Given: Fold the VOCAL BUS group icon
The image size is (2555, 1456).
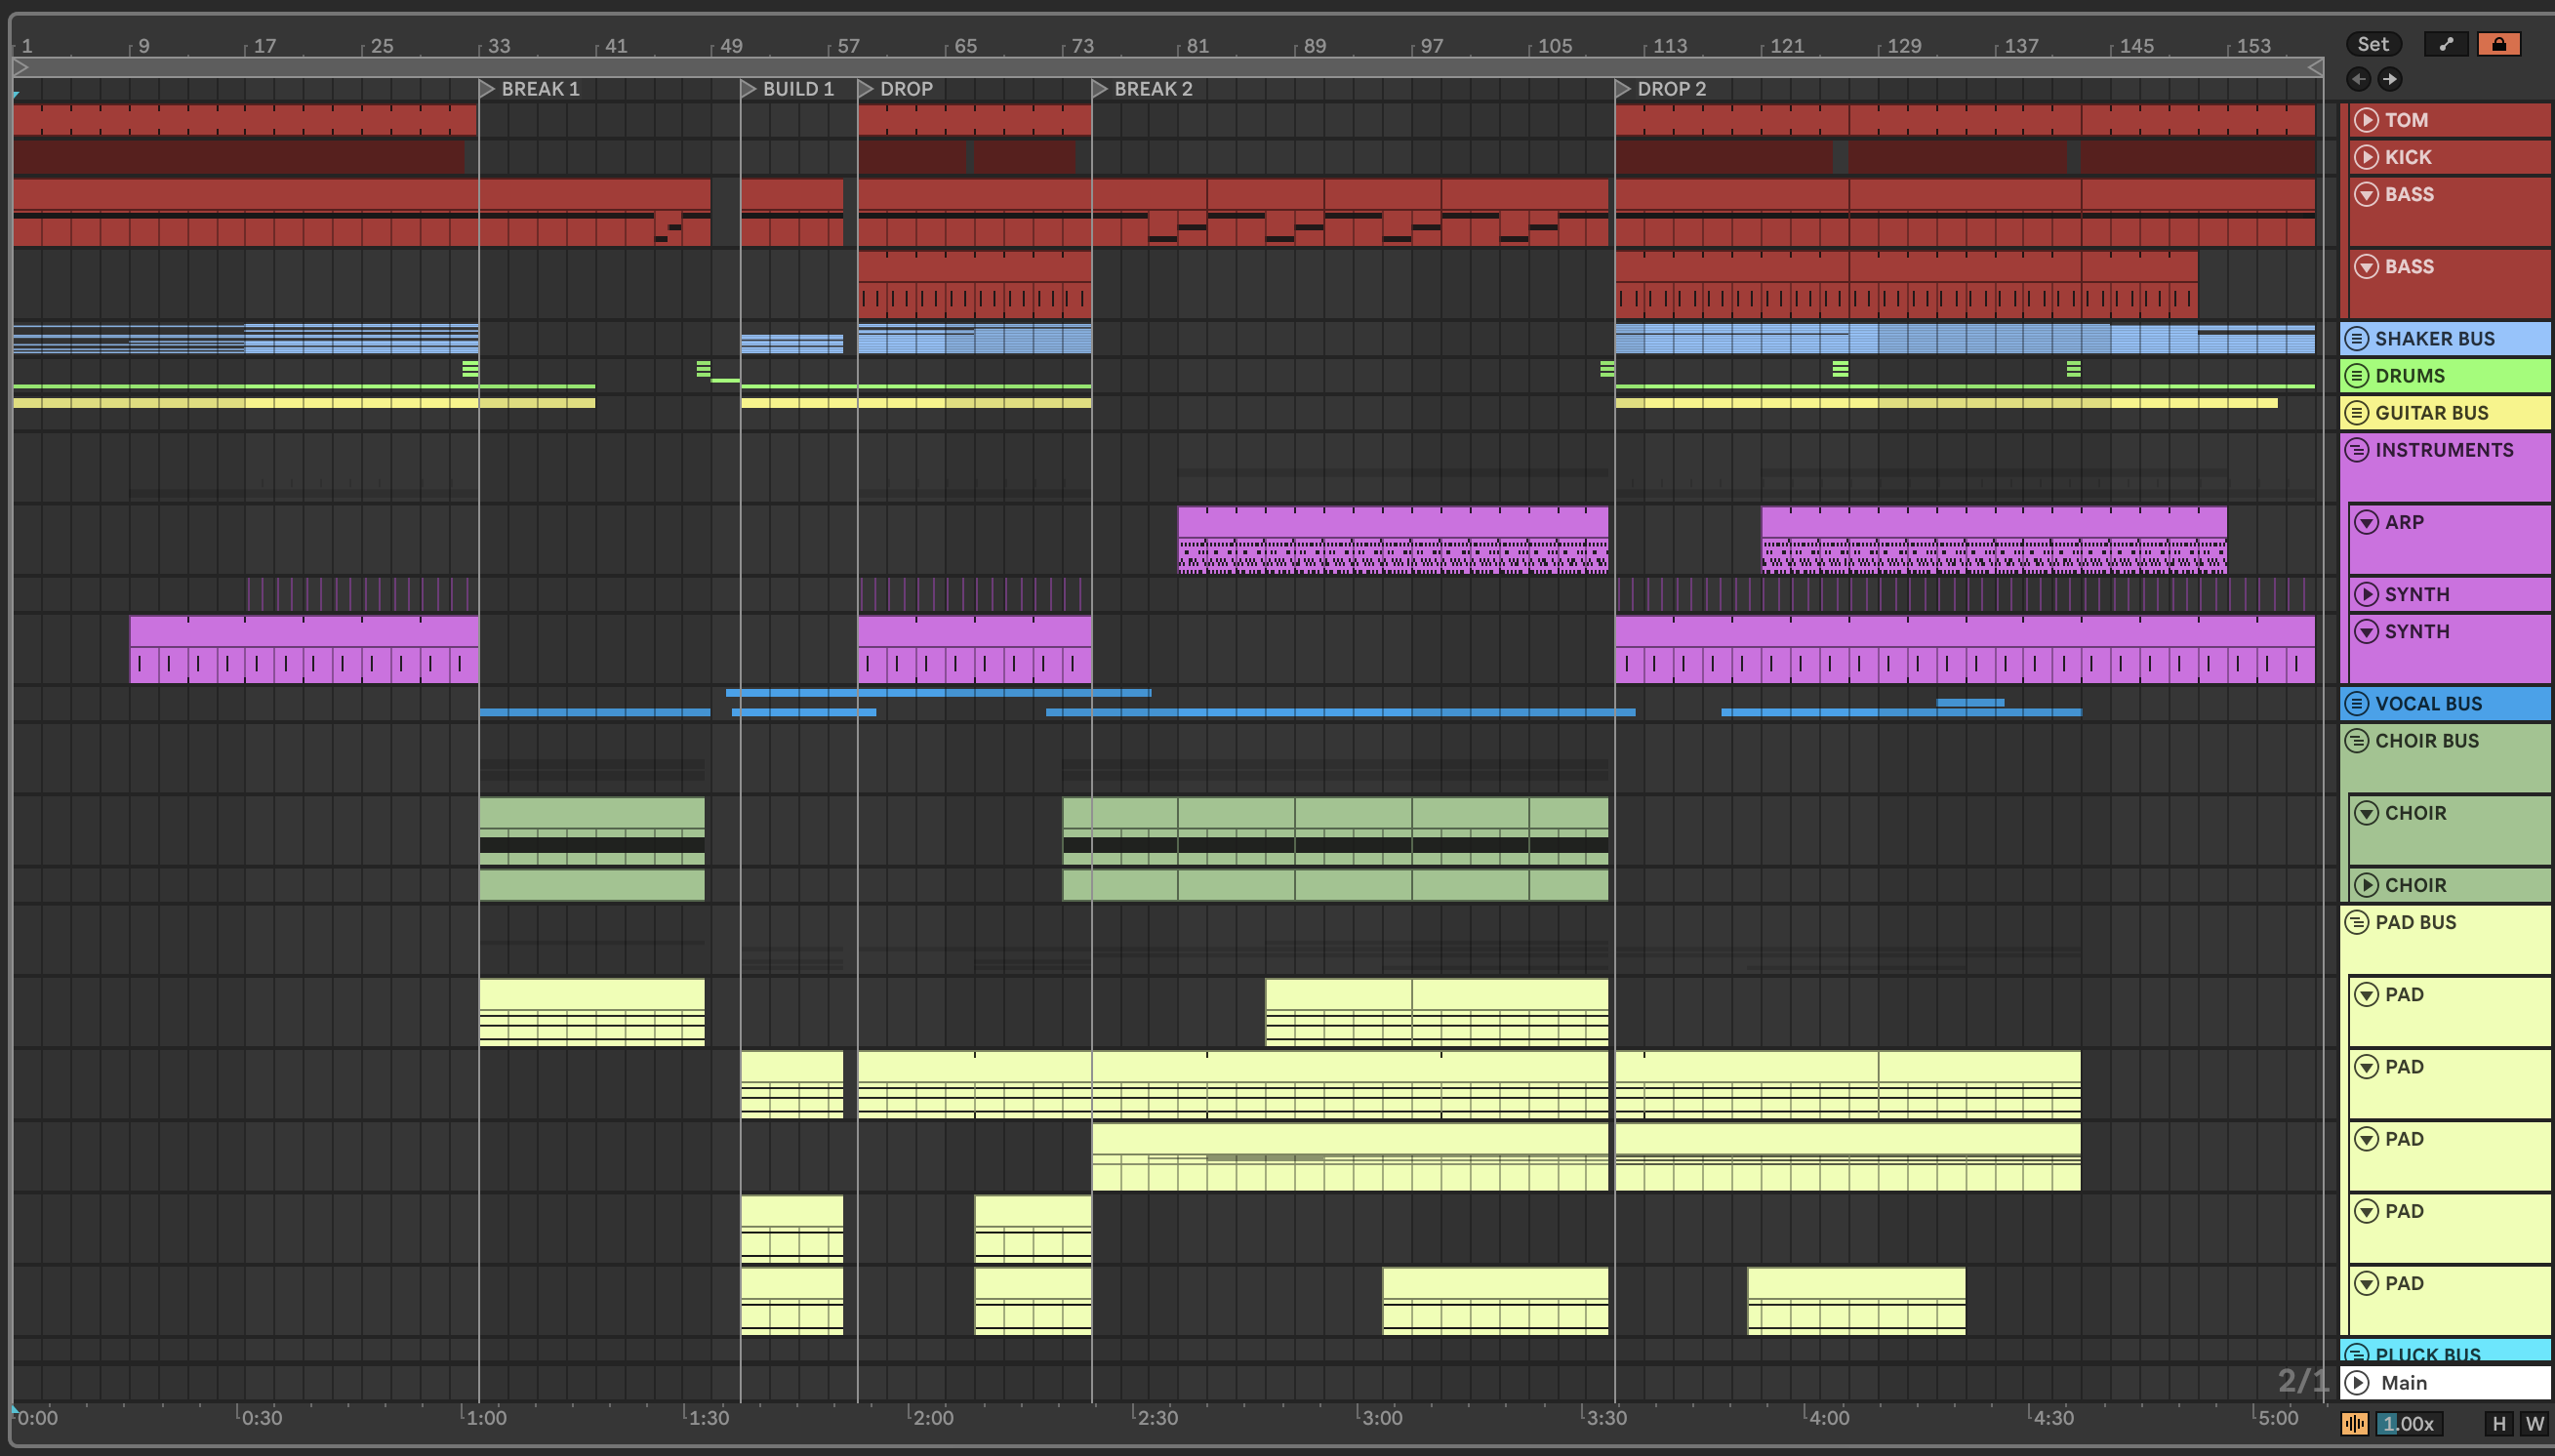Looking at the screenshot, I should [x=2357, y=704].
